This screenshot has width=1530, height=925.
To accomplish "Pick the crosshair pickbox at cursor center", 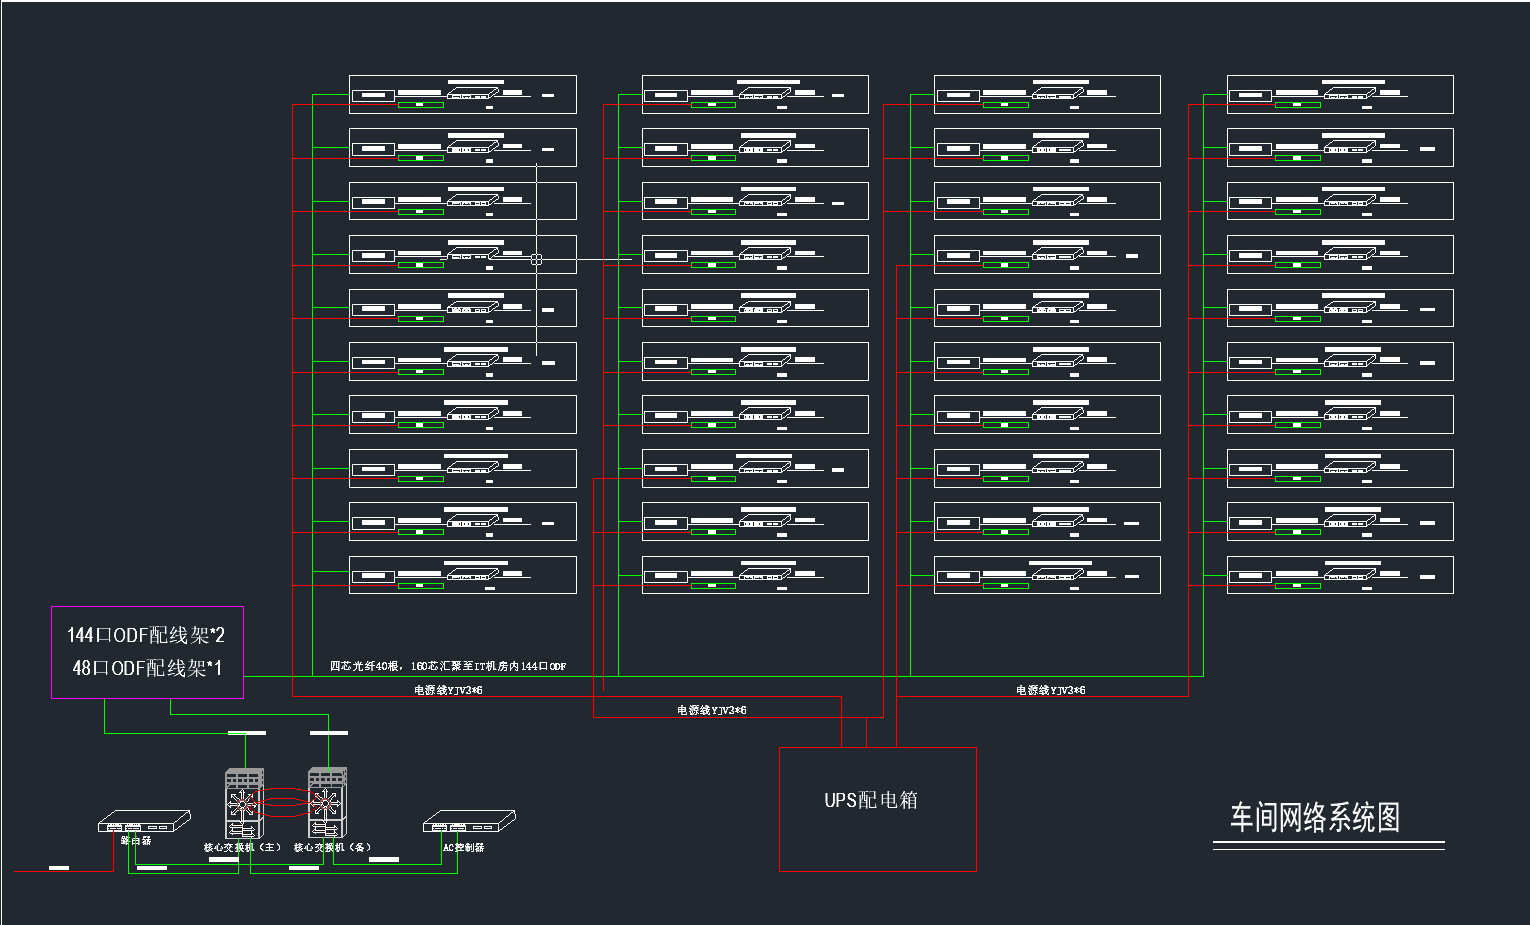I will [x=537, y=259].
